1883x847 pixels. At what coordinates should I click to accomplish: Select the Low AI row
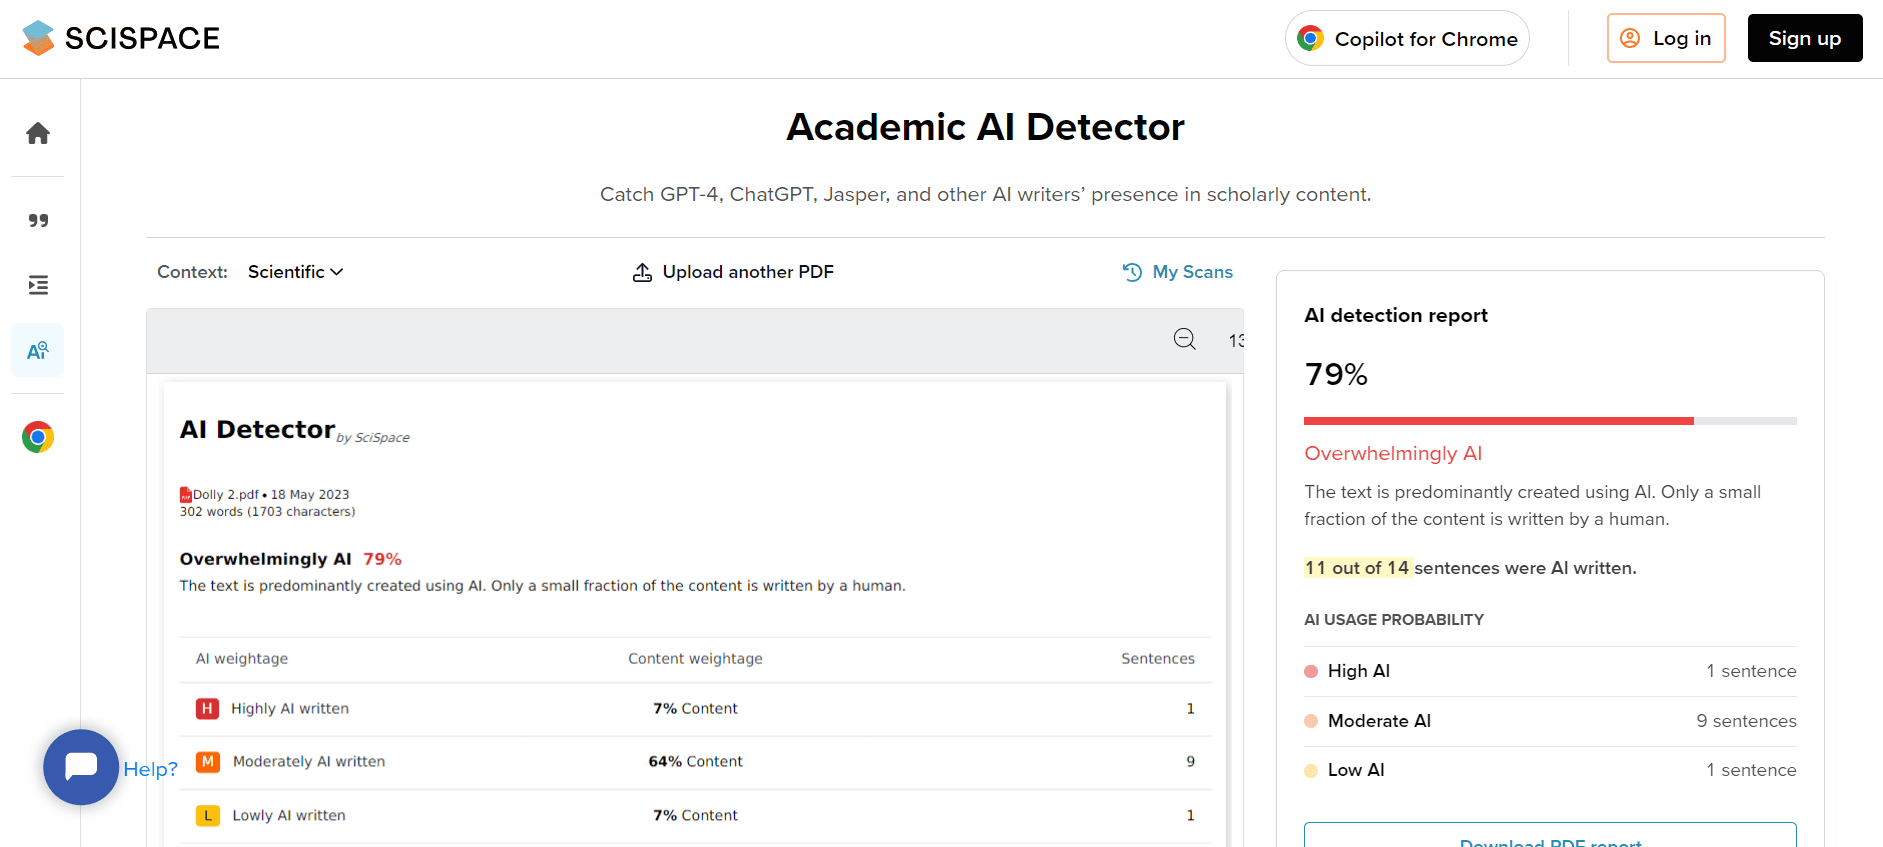1550,770
